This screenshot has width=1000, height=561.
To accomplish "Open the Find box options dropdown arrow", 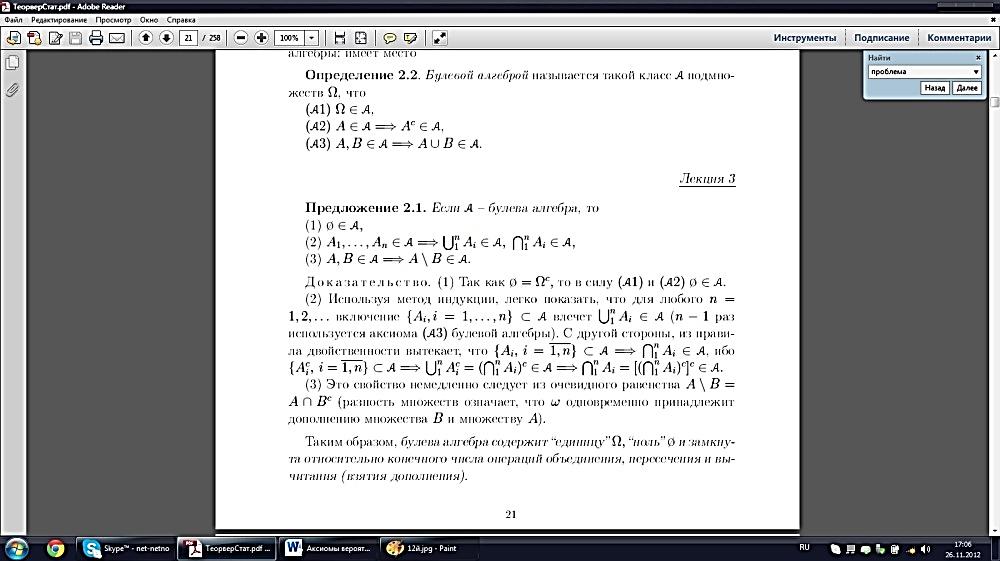I will click(x=976, y=72).
